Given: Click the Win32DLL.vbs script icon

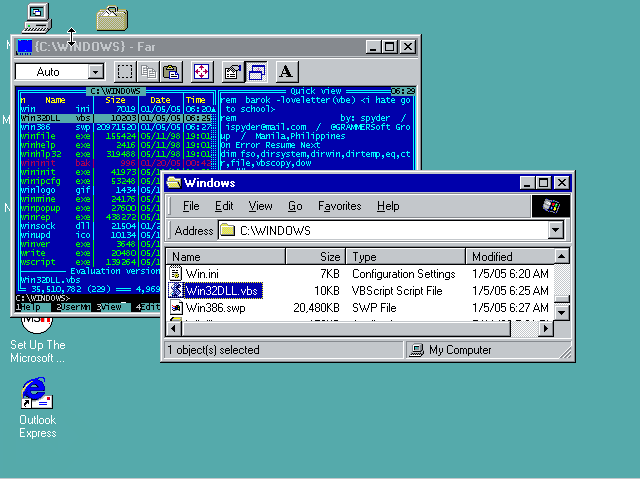Looking at the screenshot, I should (x=176, y=290).
